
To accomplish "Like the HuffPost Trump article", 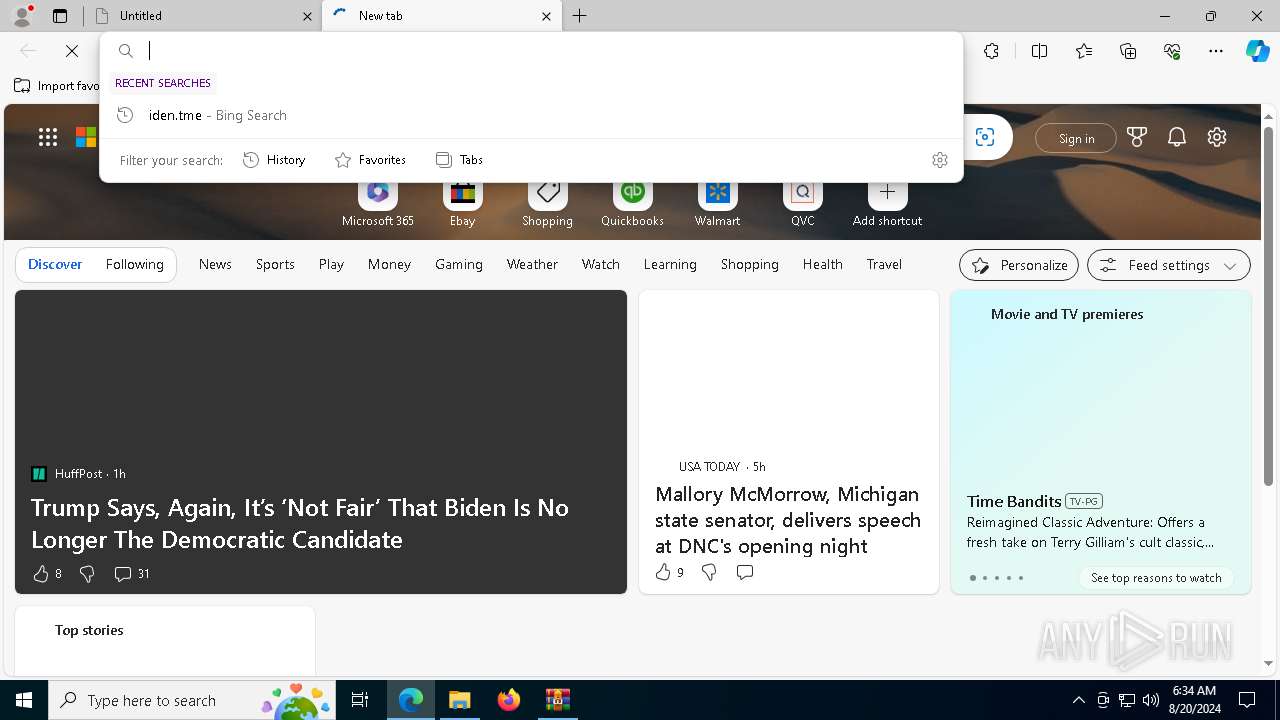I will click(41, 574).
